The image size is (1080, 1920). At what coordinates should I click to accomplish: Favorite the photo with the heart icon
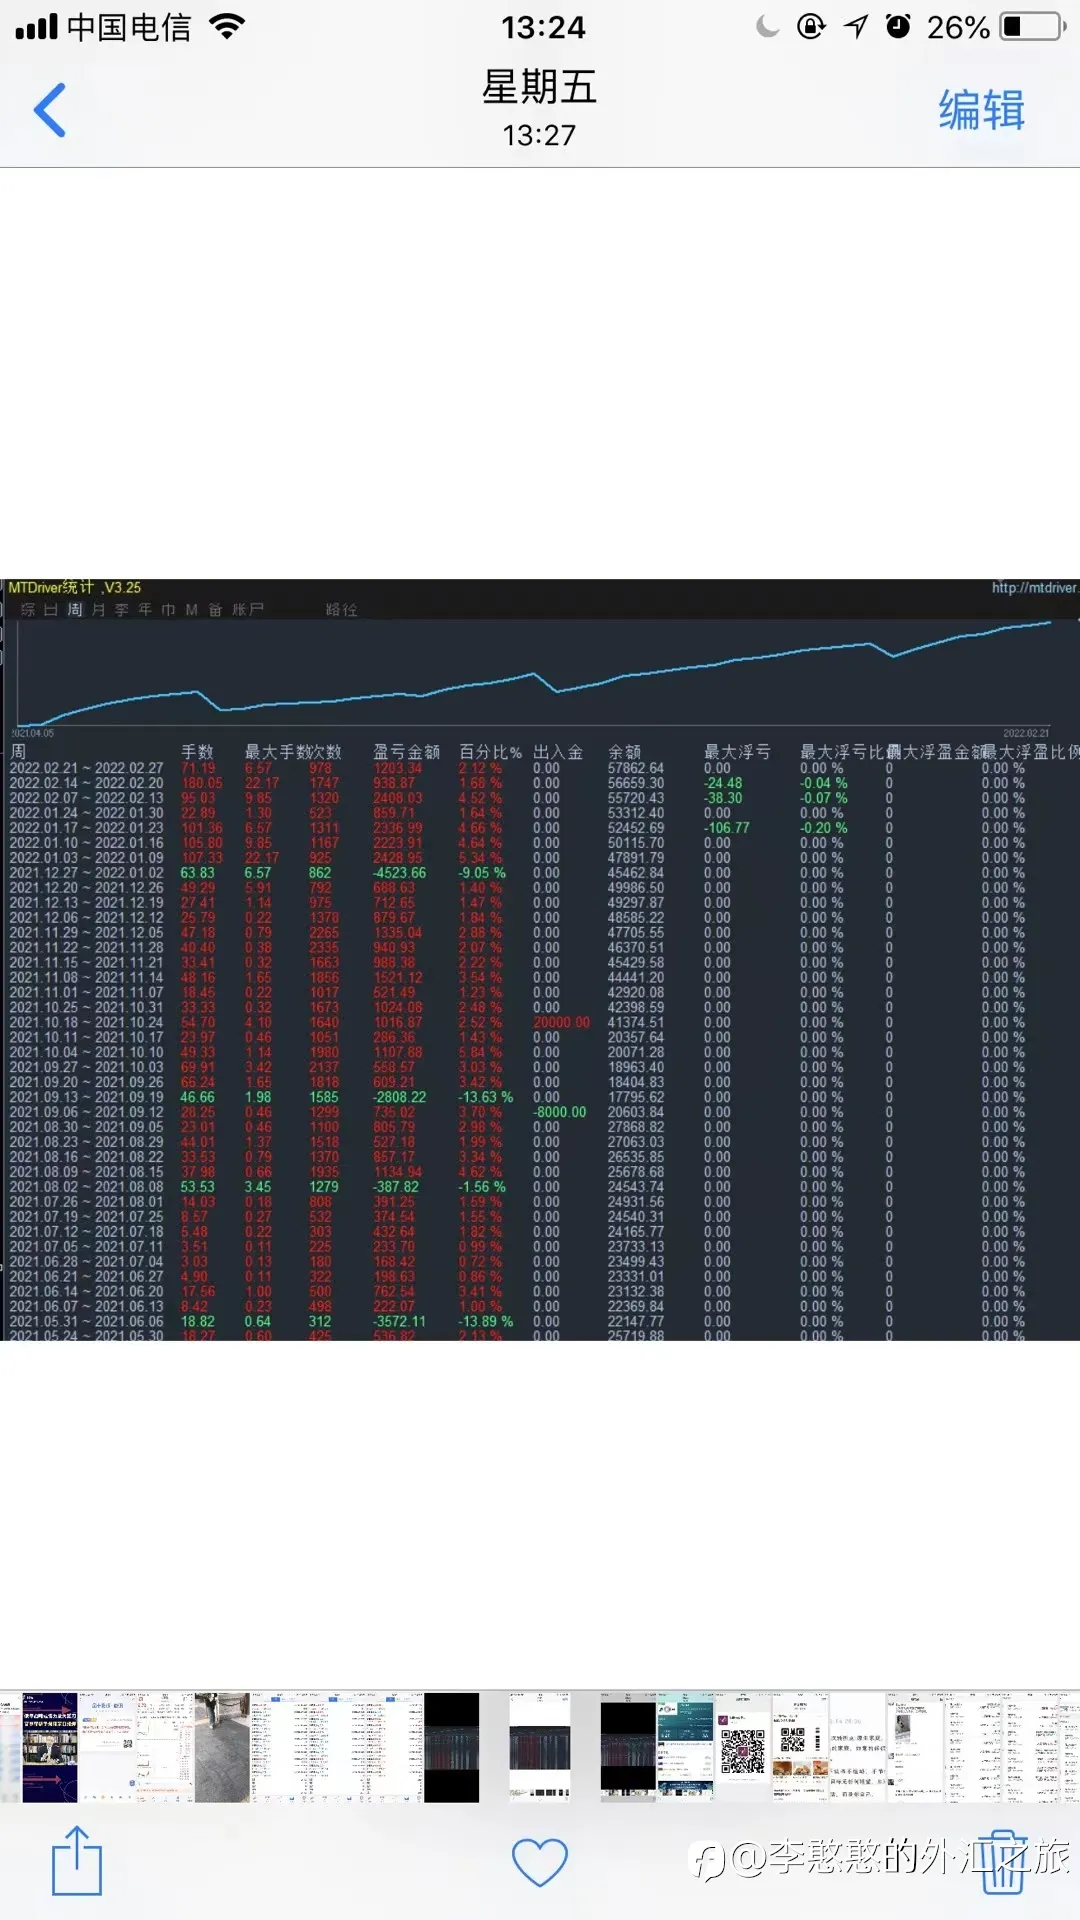pyautogui.click(x=540, y=1862)
